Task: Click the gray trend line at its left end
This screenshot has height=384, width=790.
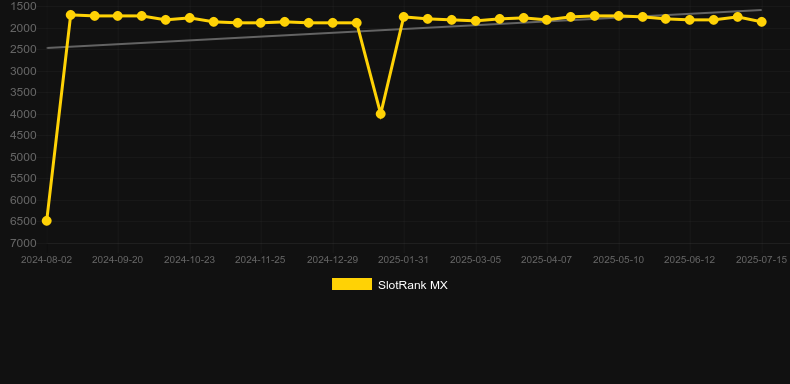Action: pos(48,48)
